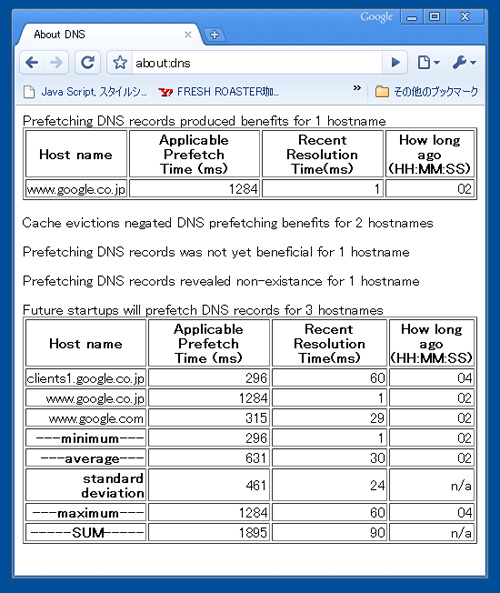500x593 pixels.
Task: Go back with the back arrow
Action: 32,62
